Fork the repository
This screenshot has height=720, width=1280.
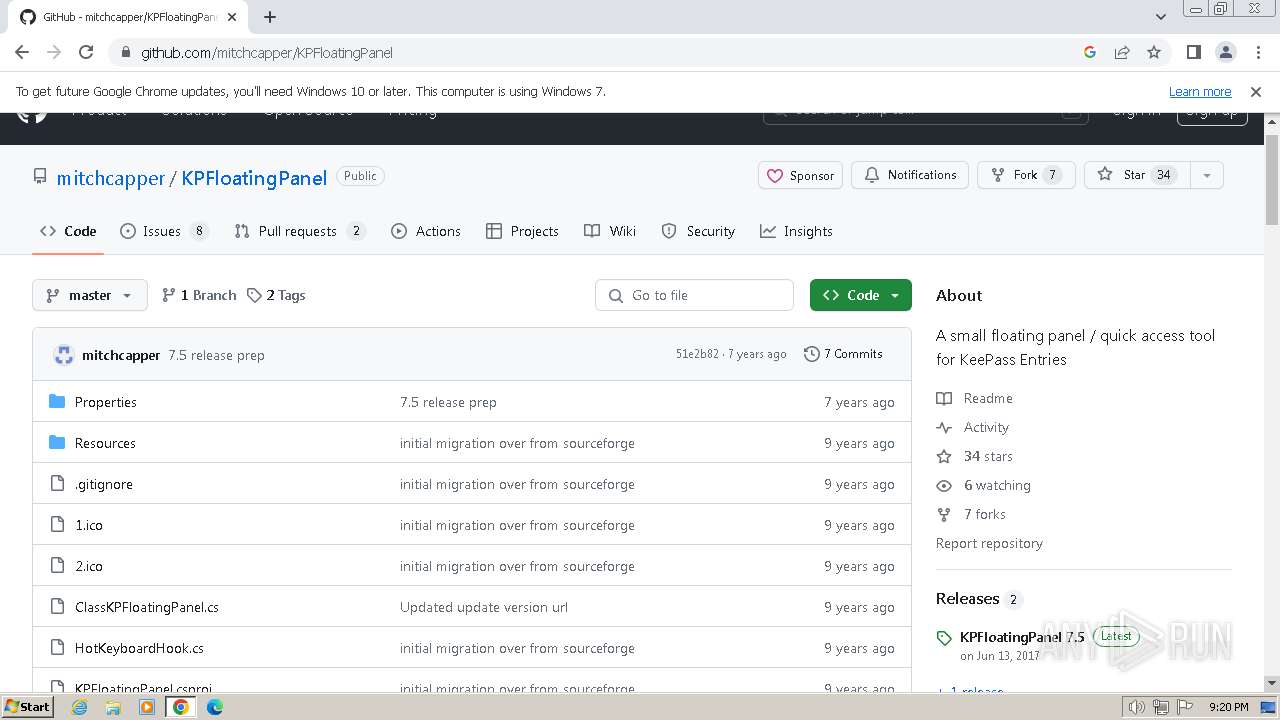pos(1026,175)
